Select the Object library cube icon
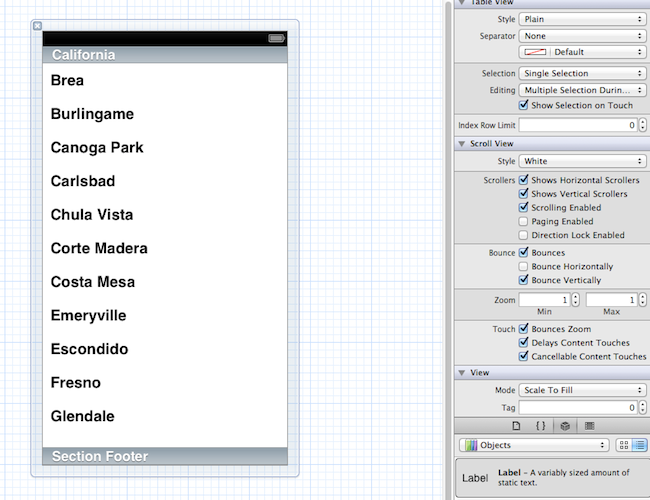Image resolution: width=650 pixels, height=500 pixels. pos(565,426)
